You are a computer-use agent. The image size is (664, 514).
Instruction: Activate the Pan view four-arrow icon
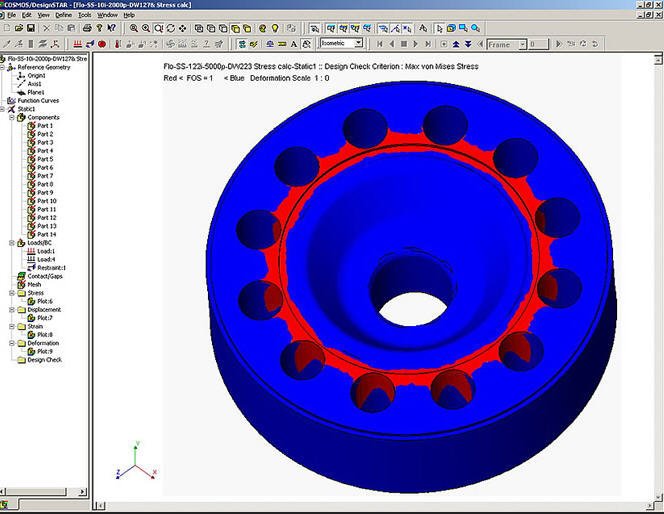click(x=183, y=28)
